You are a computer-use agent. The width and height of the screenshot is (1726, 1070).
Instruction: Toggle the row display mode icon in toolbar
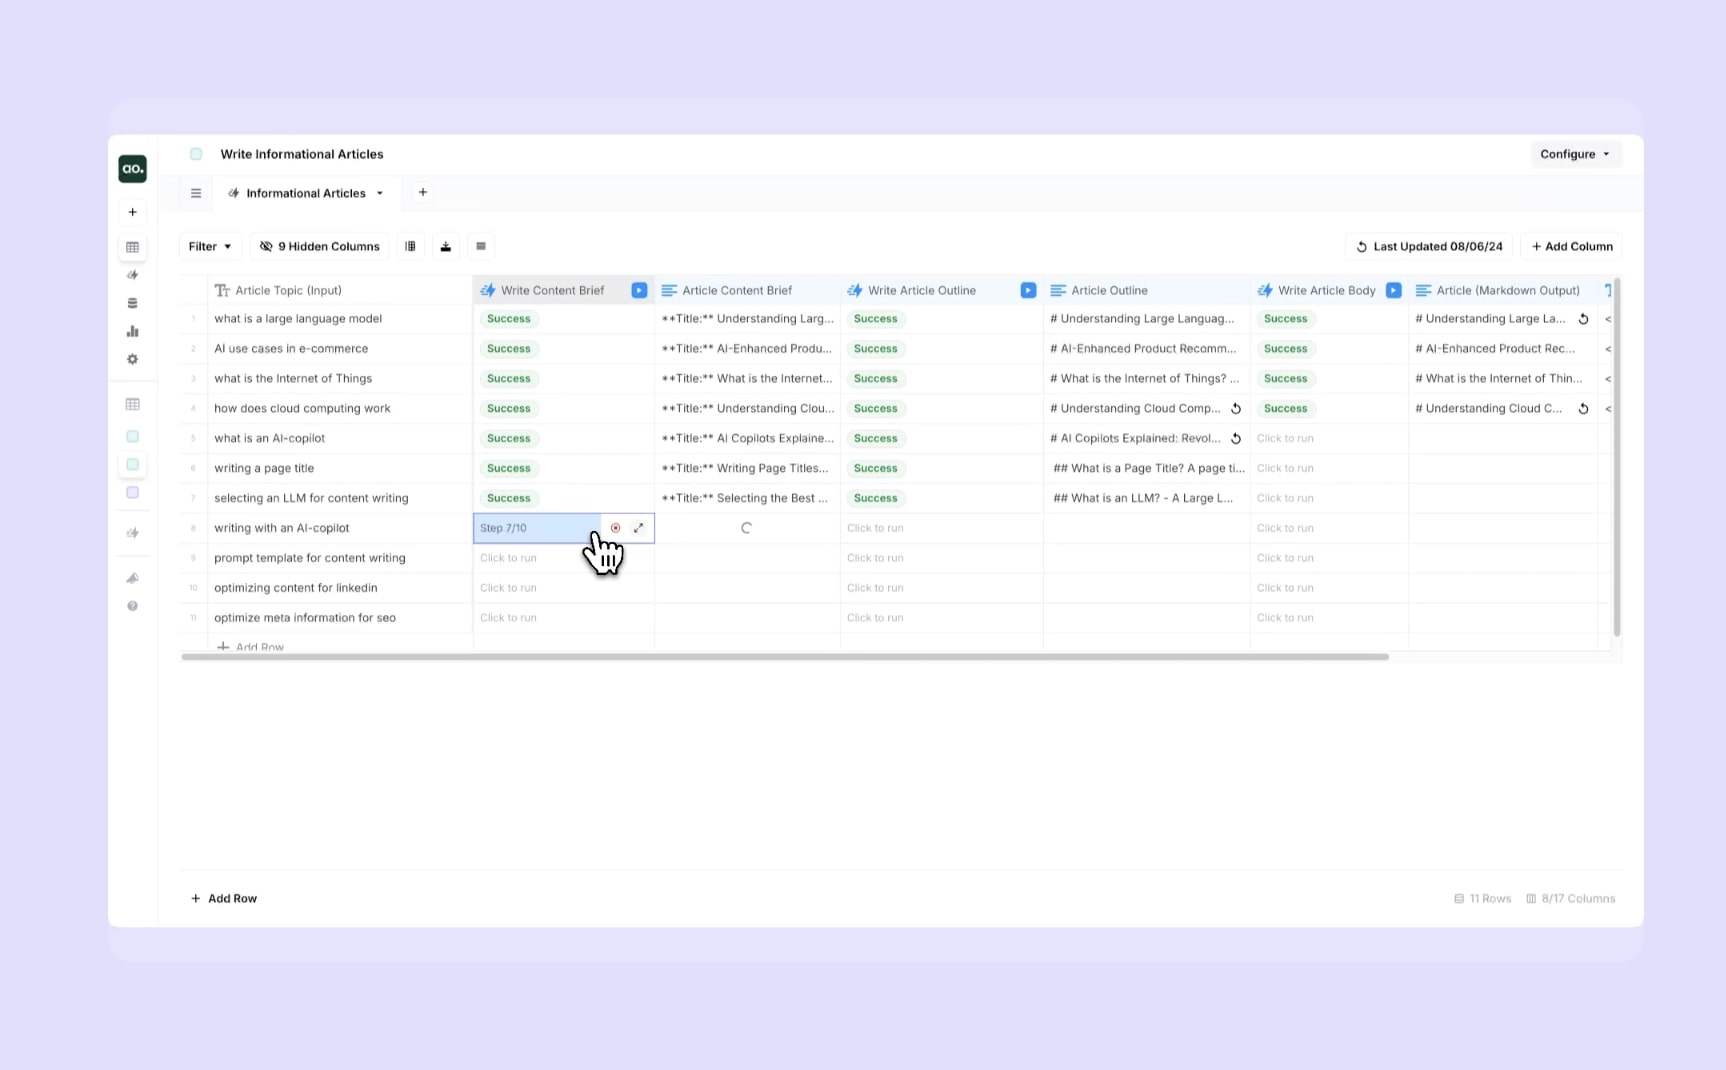pyautogui.click(x=481, y=246)
